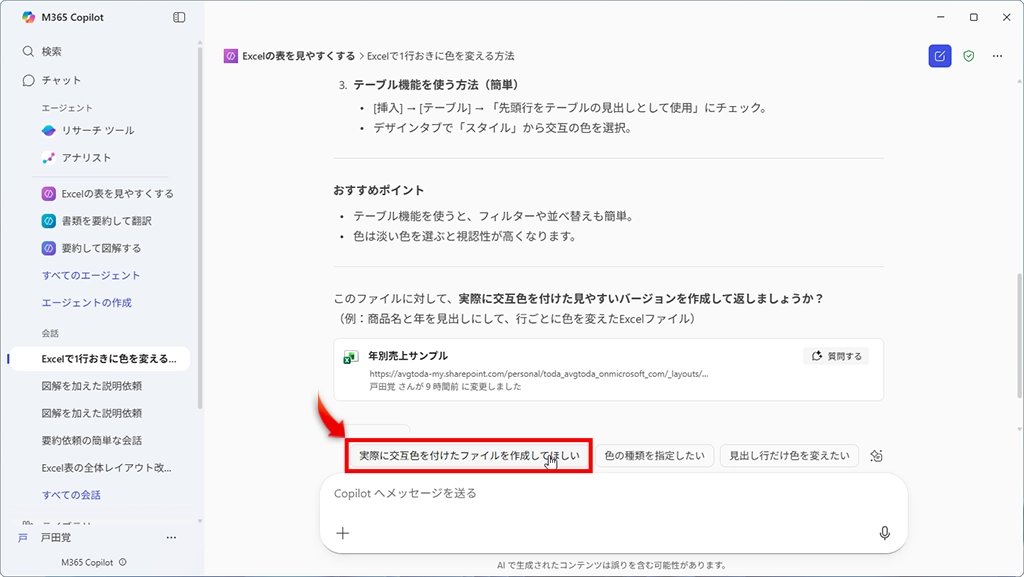The width and height of the screenshot is (1024, 577).
Task: Click the plus attach icon in message box
Action: click(x=343, y=533)
